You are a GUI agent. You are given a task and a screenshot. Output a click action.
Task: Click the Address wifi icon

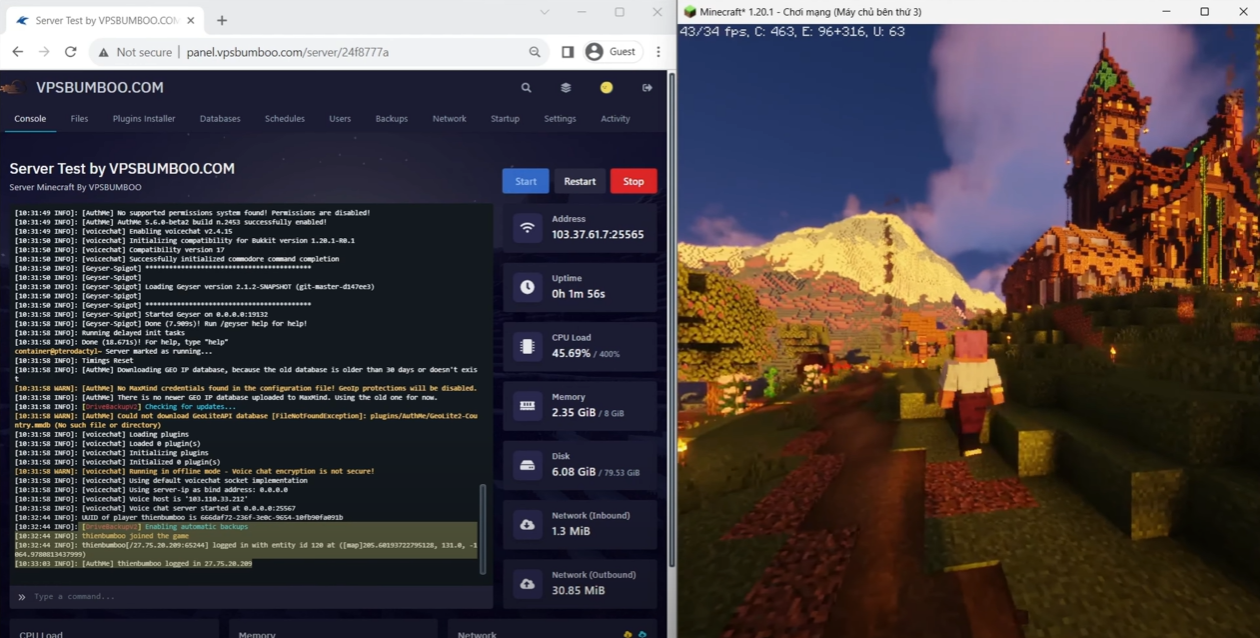point(527,227)
